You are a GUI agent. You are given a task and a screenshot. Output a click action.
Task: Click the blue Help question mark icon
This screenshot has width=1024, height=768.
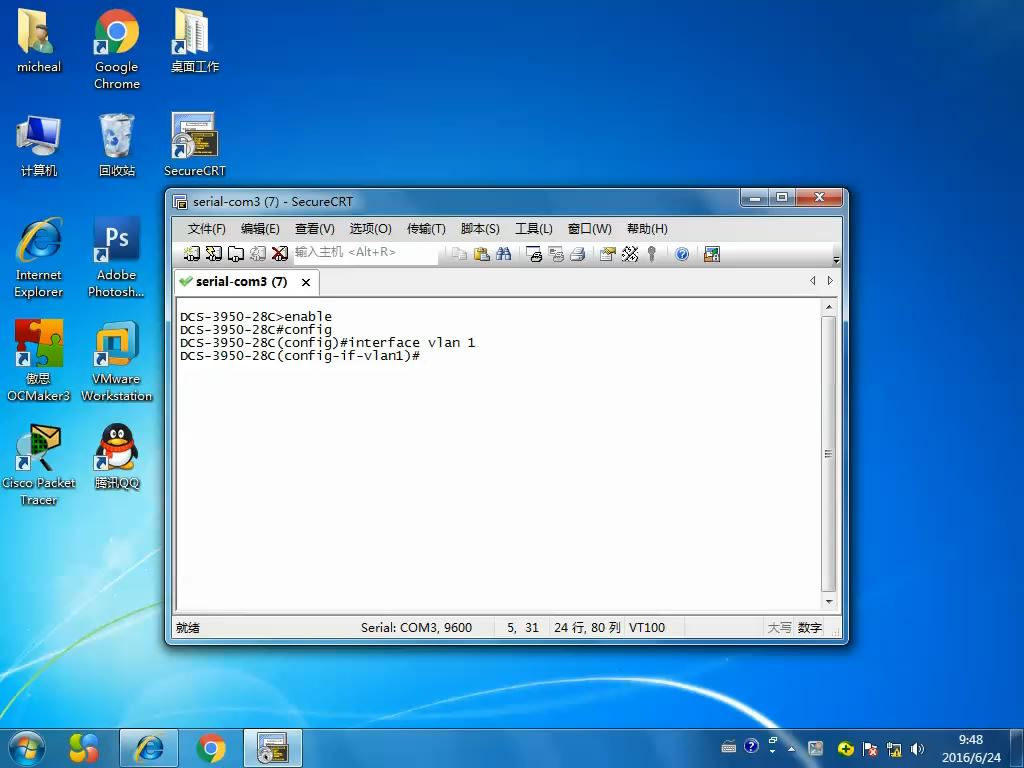(682, 254)
